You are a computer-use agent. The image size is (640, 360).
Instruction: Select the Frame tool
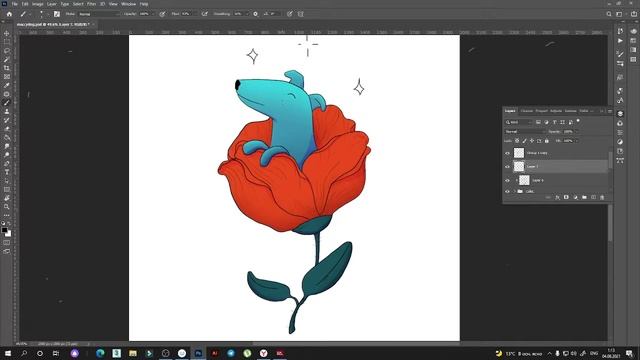(7, 76)
